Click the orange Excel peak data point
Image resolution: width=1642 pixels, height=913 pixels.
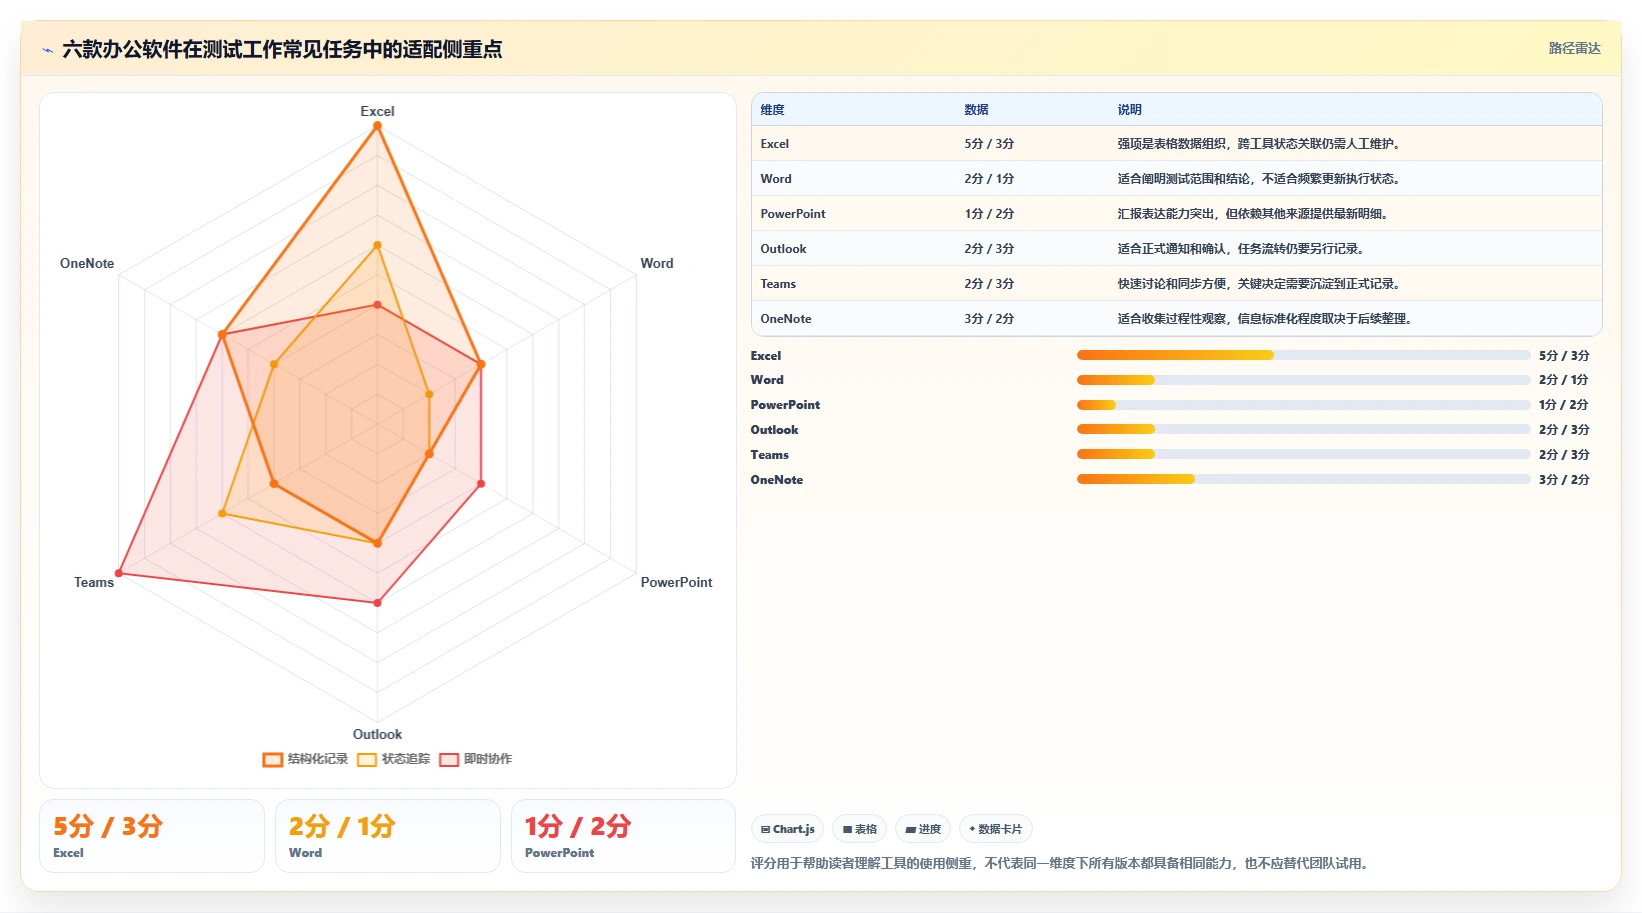coord(377,126)
